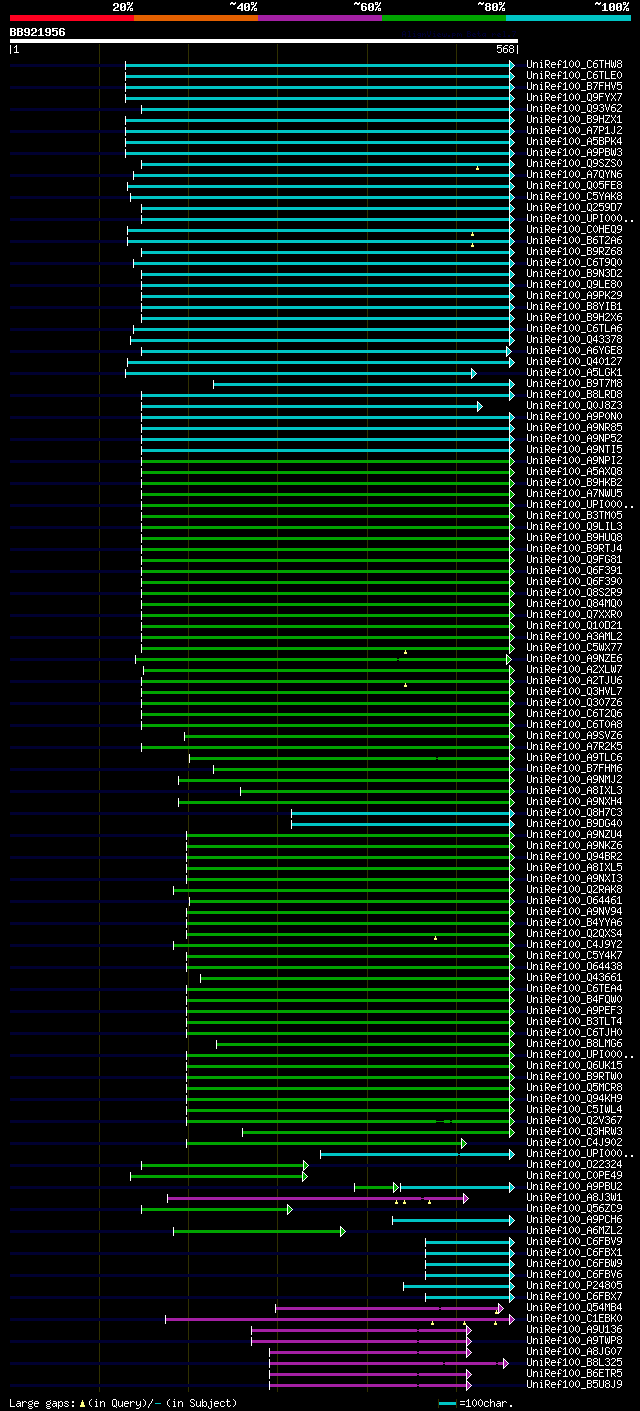The image size is (640, 1411).
Task: Click hit label UniRef100_Q2V367
Action: pos(574,1120)
